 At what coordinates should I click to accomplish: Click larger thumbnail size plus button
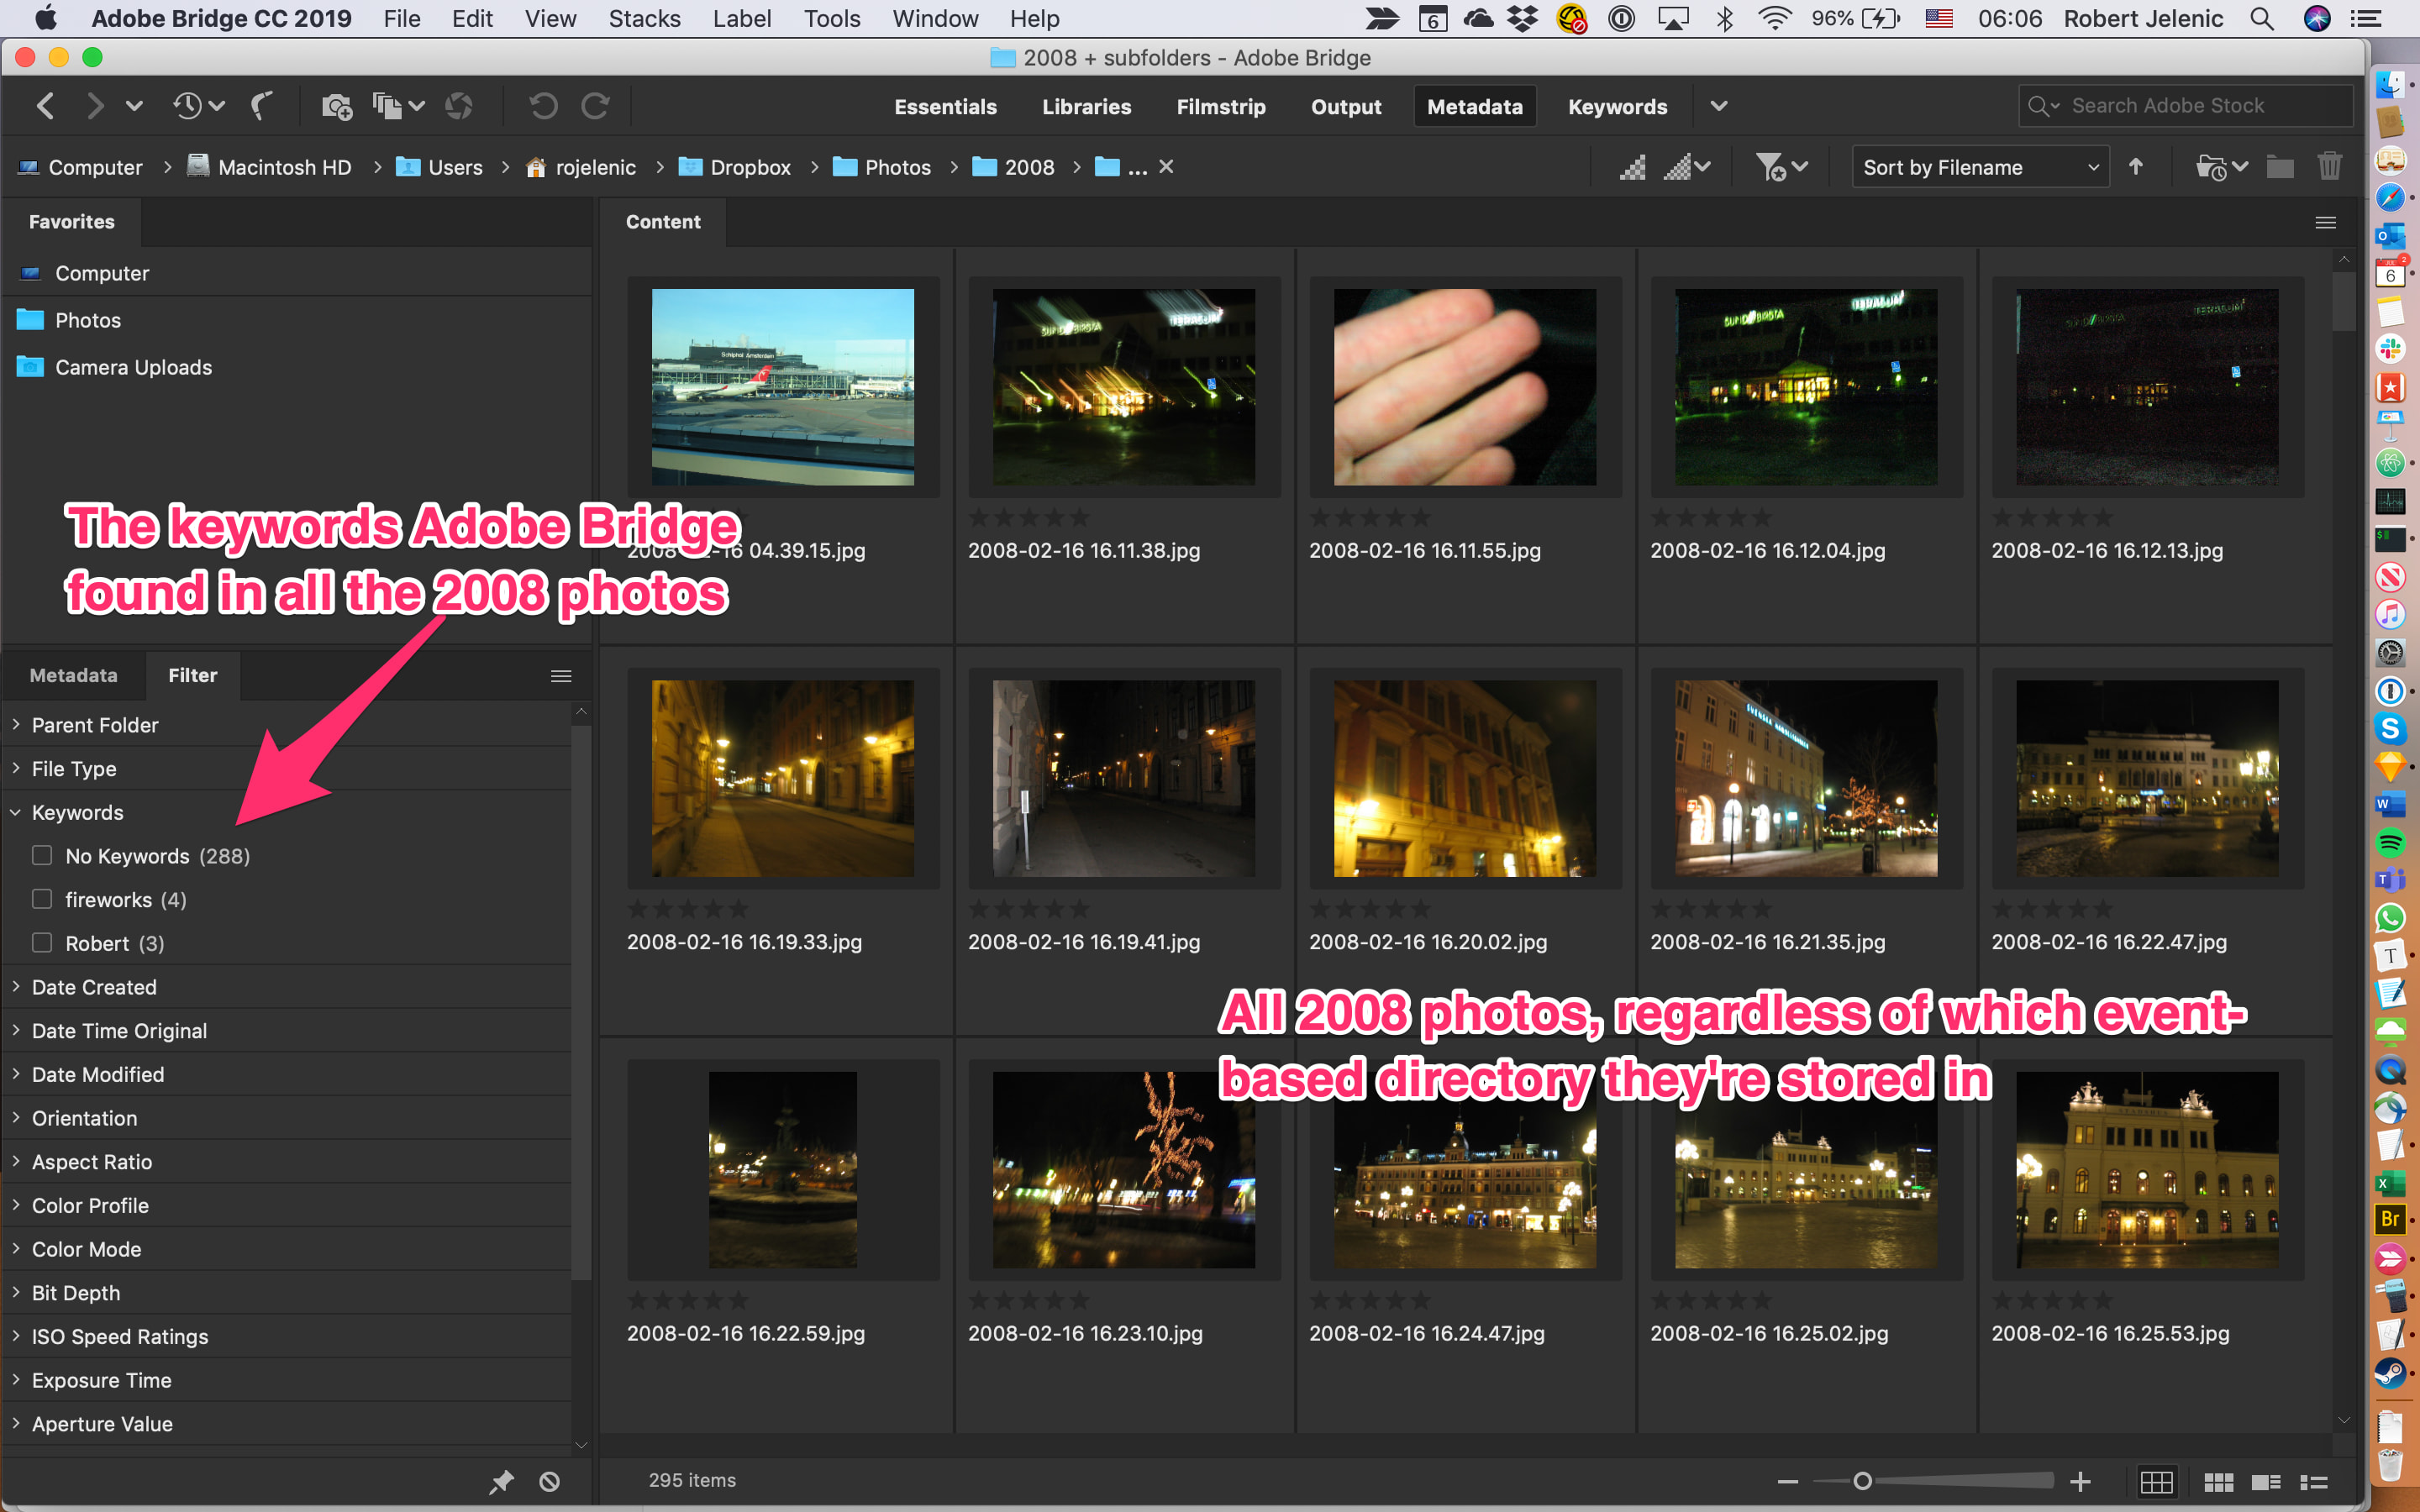tap(2081, 1481)
